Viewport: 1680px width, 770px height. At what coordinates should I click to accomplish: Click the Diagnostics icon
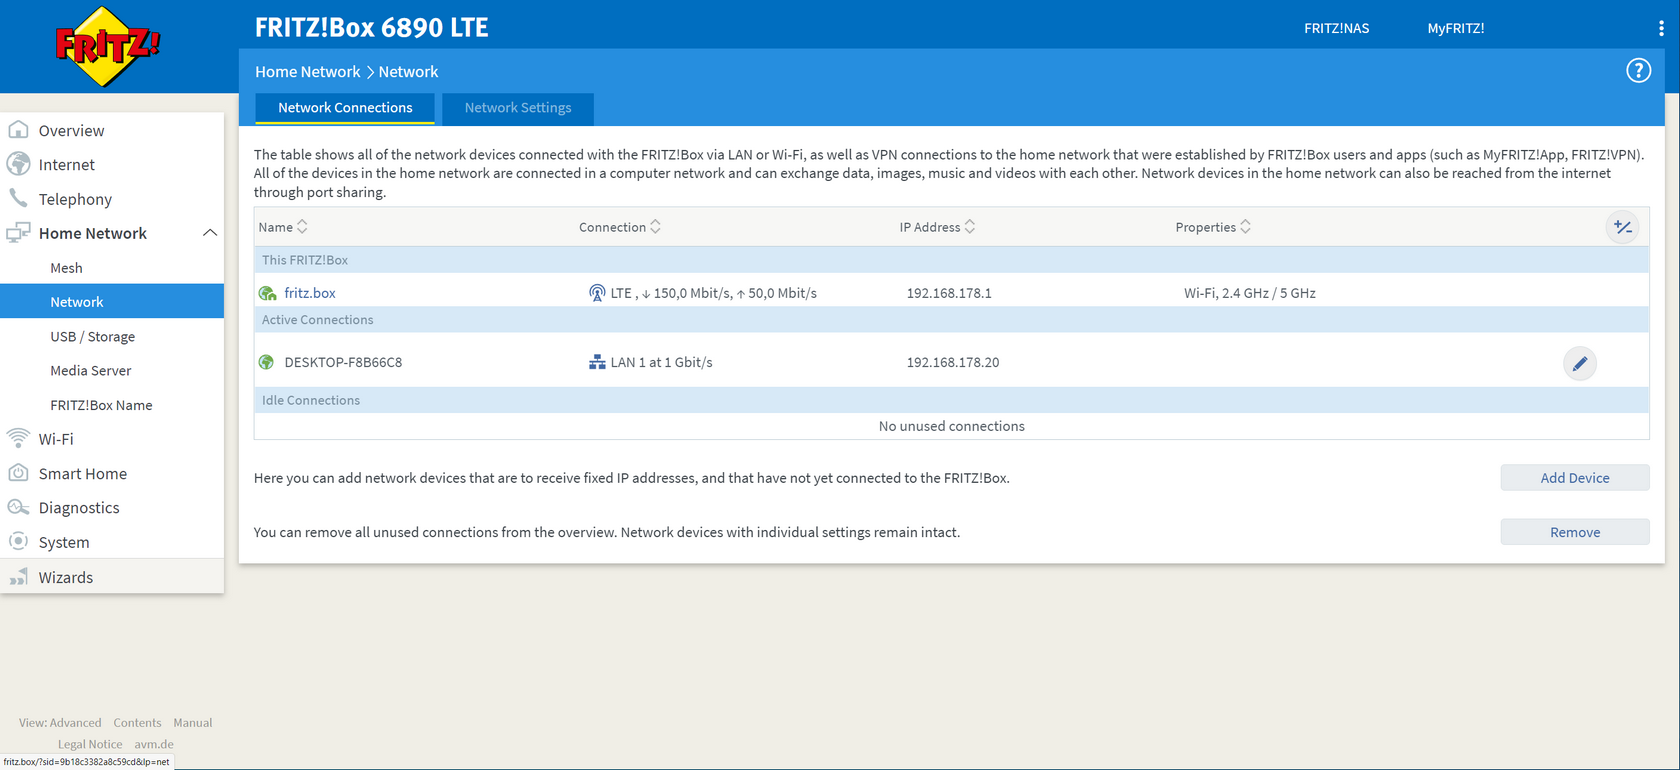18,507
